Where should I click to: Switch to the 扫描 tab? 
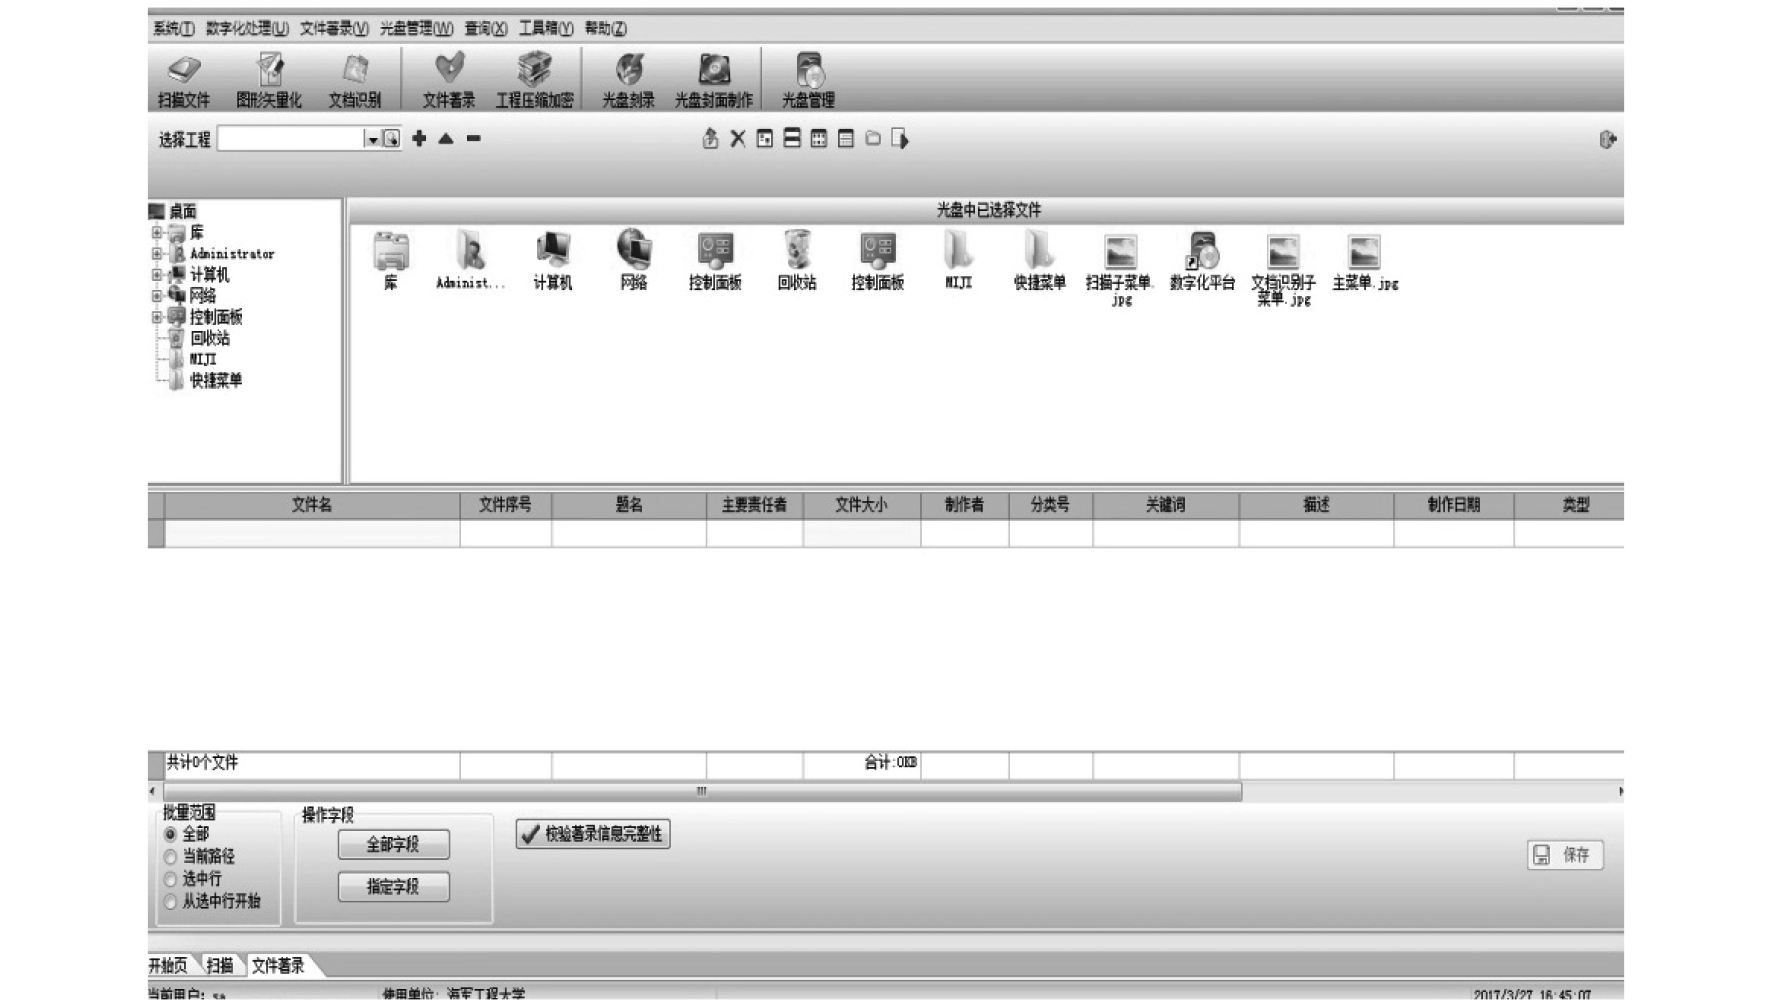coord(220,966)
